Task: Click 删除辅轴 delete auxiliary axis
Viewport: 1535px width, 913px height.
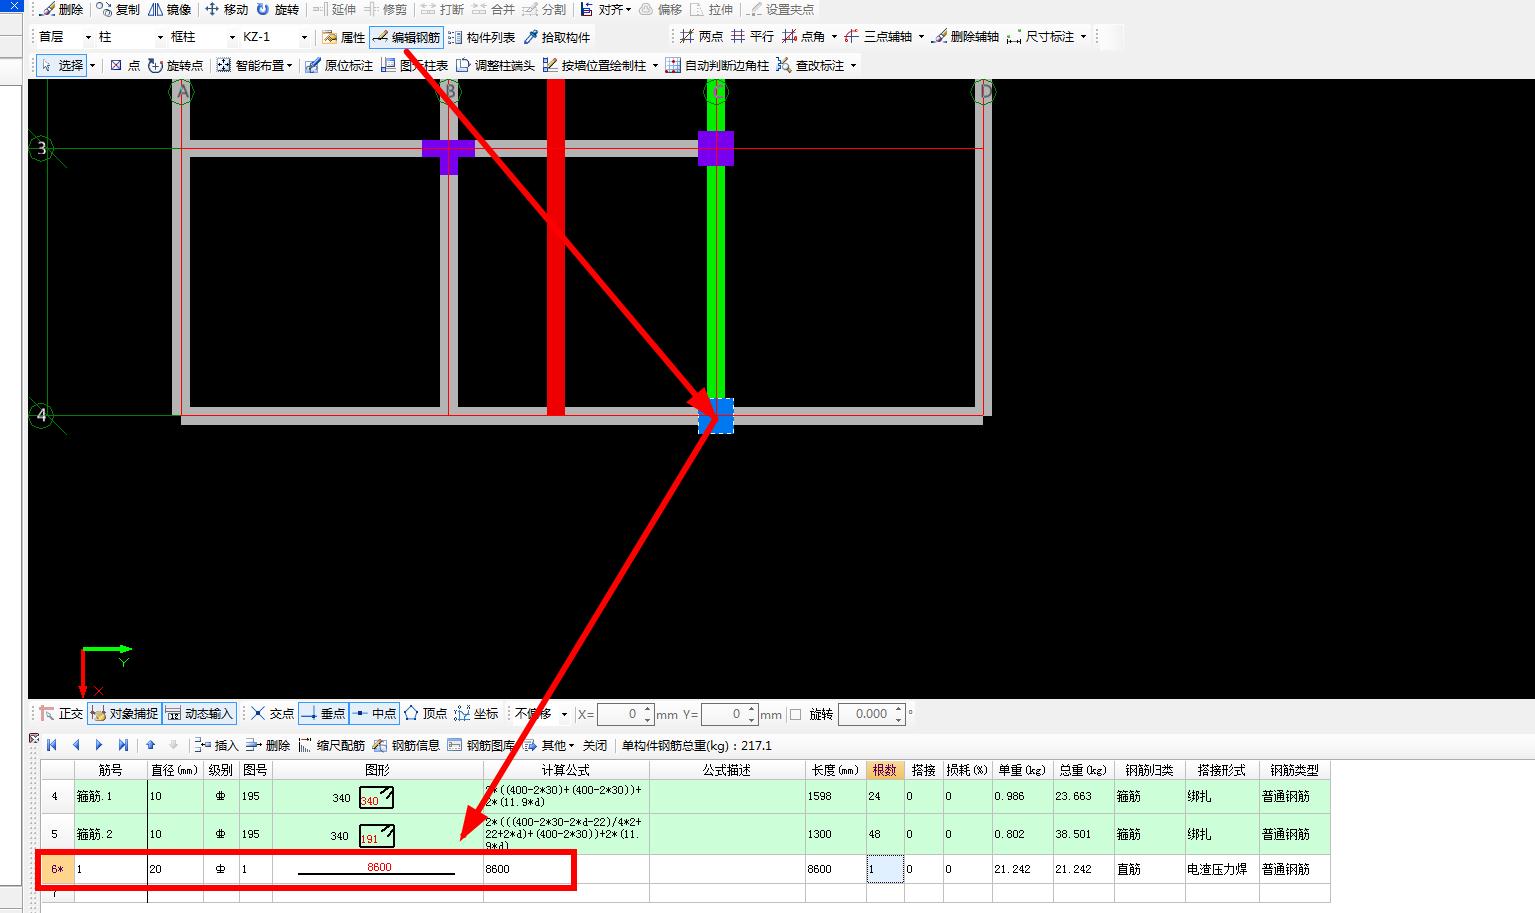Action: [965, 36]
